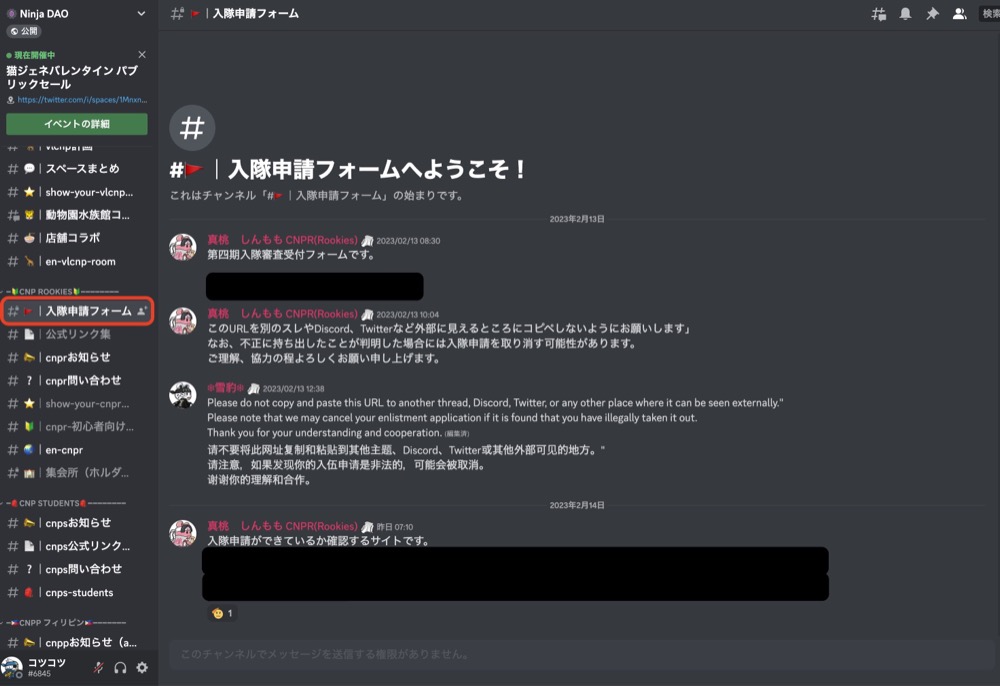Switch to the en-cnpr channel

(x=78, y=449)
